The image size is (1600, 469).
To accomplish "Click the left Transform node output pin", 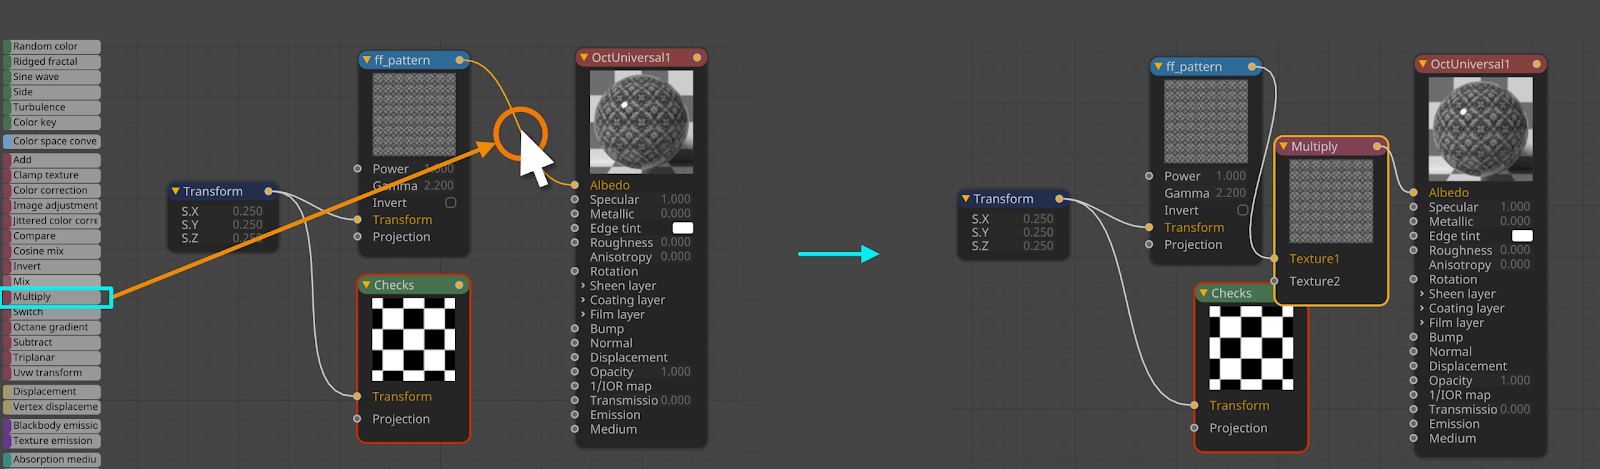I will [x=268, y=191].
